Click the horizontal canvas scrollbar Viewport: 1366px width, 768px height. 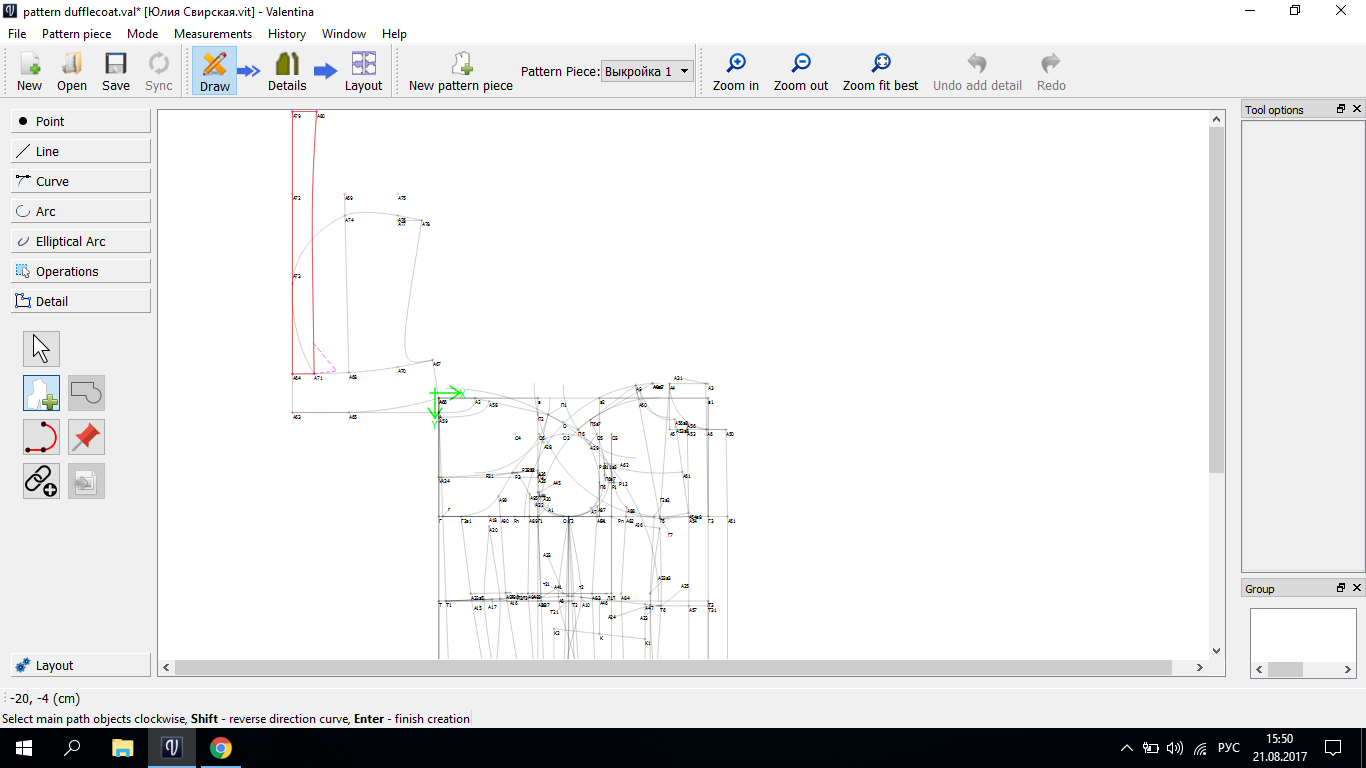[x=673, y=667]
